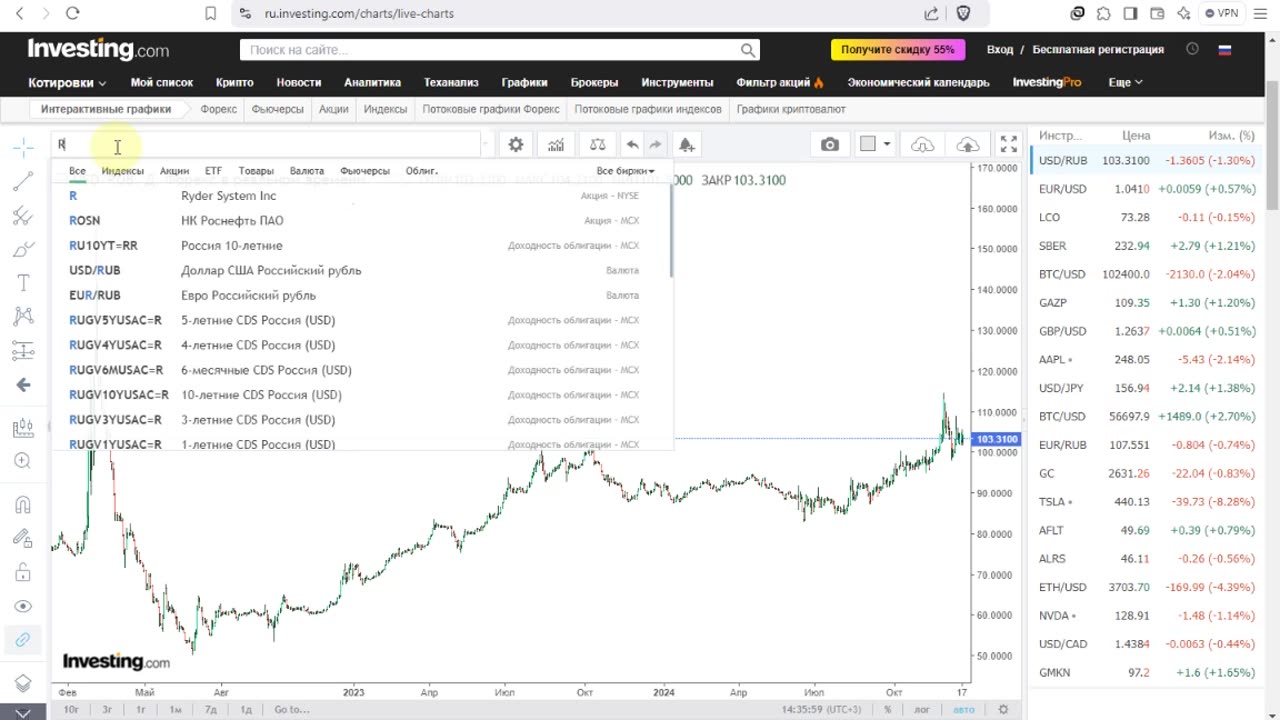Click the 'Бесплатная регистрация' link
This screenshot has height=720, width=1280.
1098,49
